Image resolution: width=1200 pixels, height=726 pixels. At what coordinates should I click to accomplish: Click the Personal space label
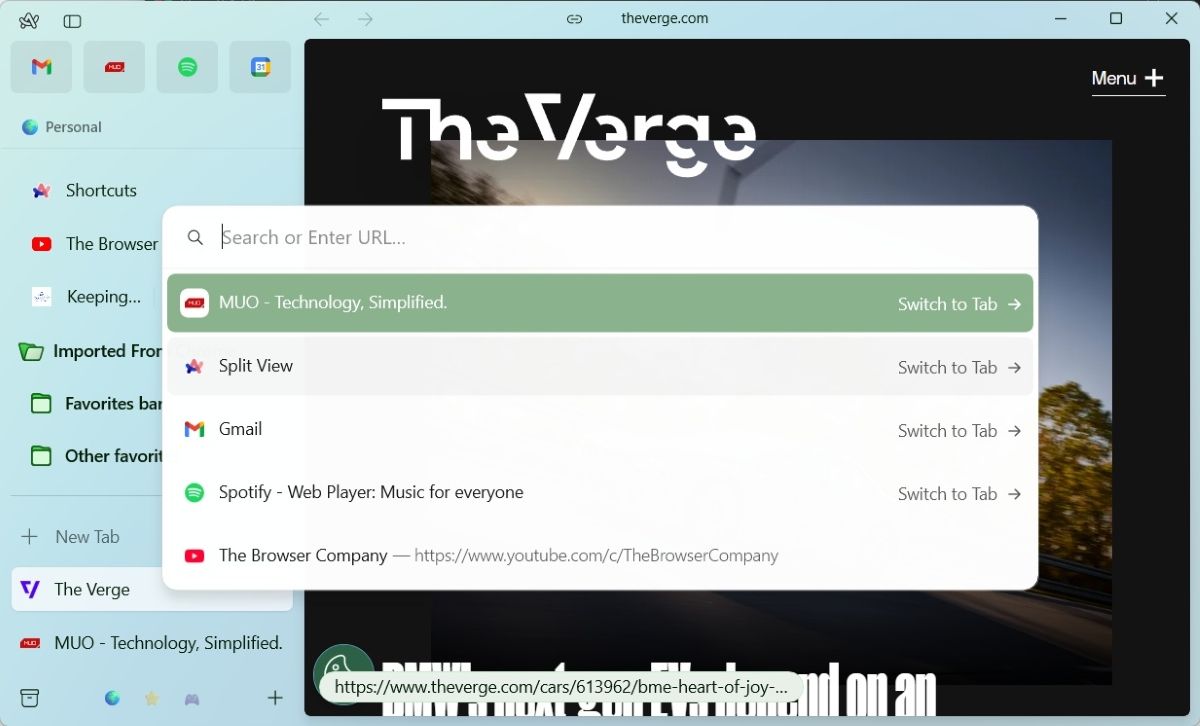[x=73, y=127]
